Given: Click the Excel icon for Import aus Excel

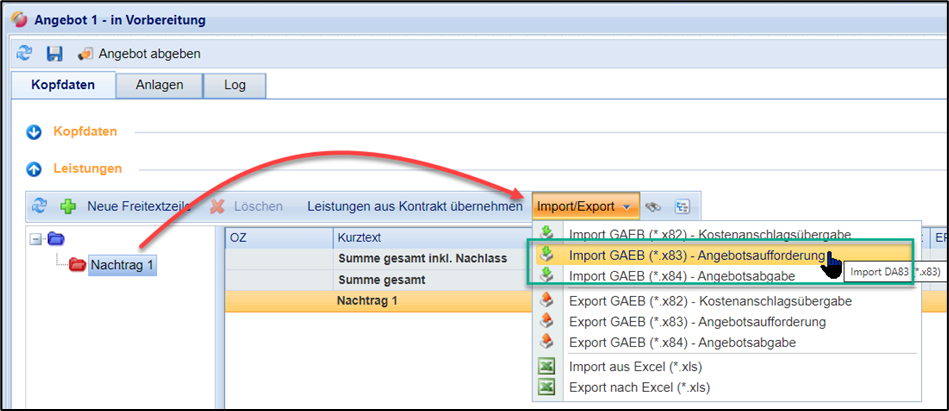Looking at the screenshot, I should pos(547,366).
